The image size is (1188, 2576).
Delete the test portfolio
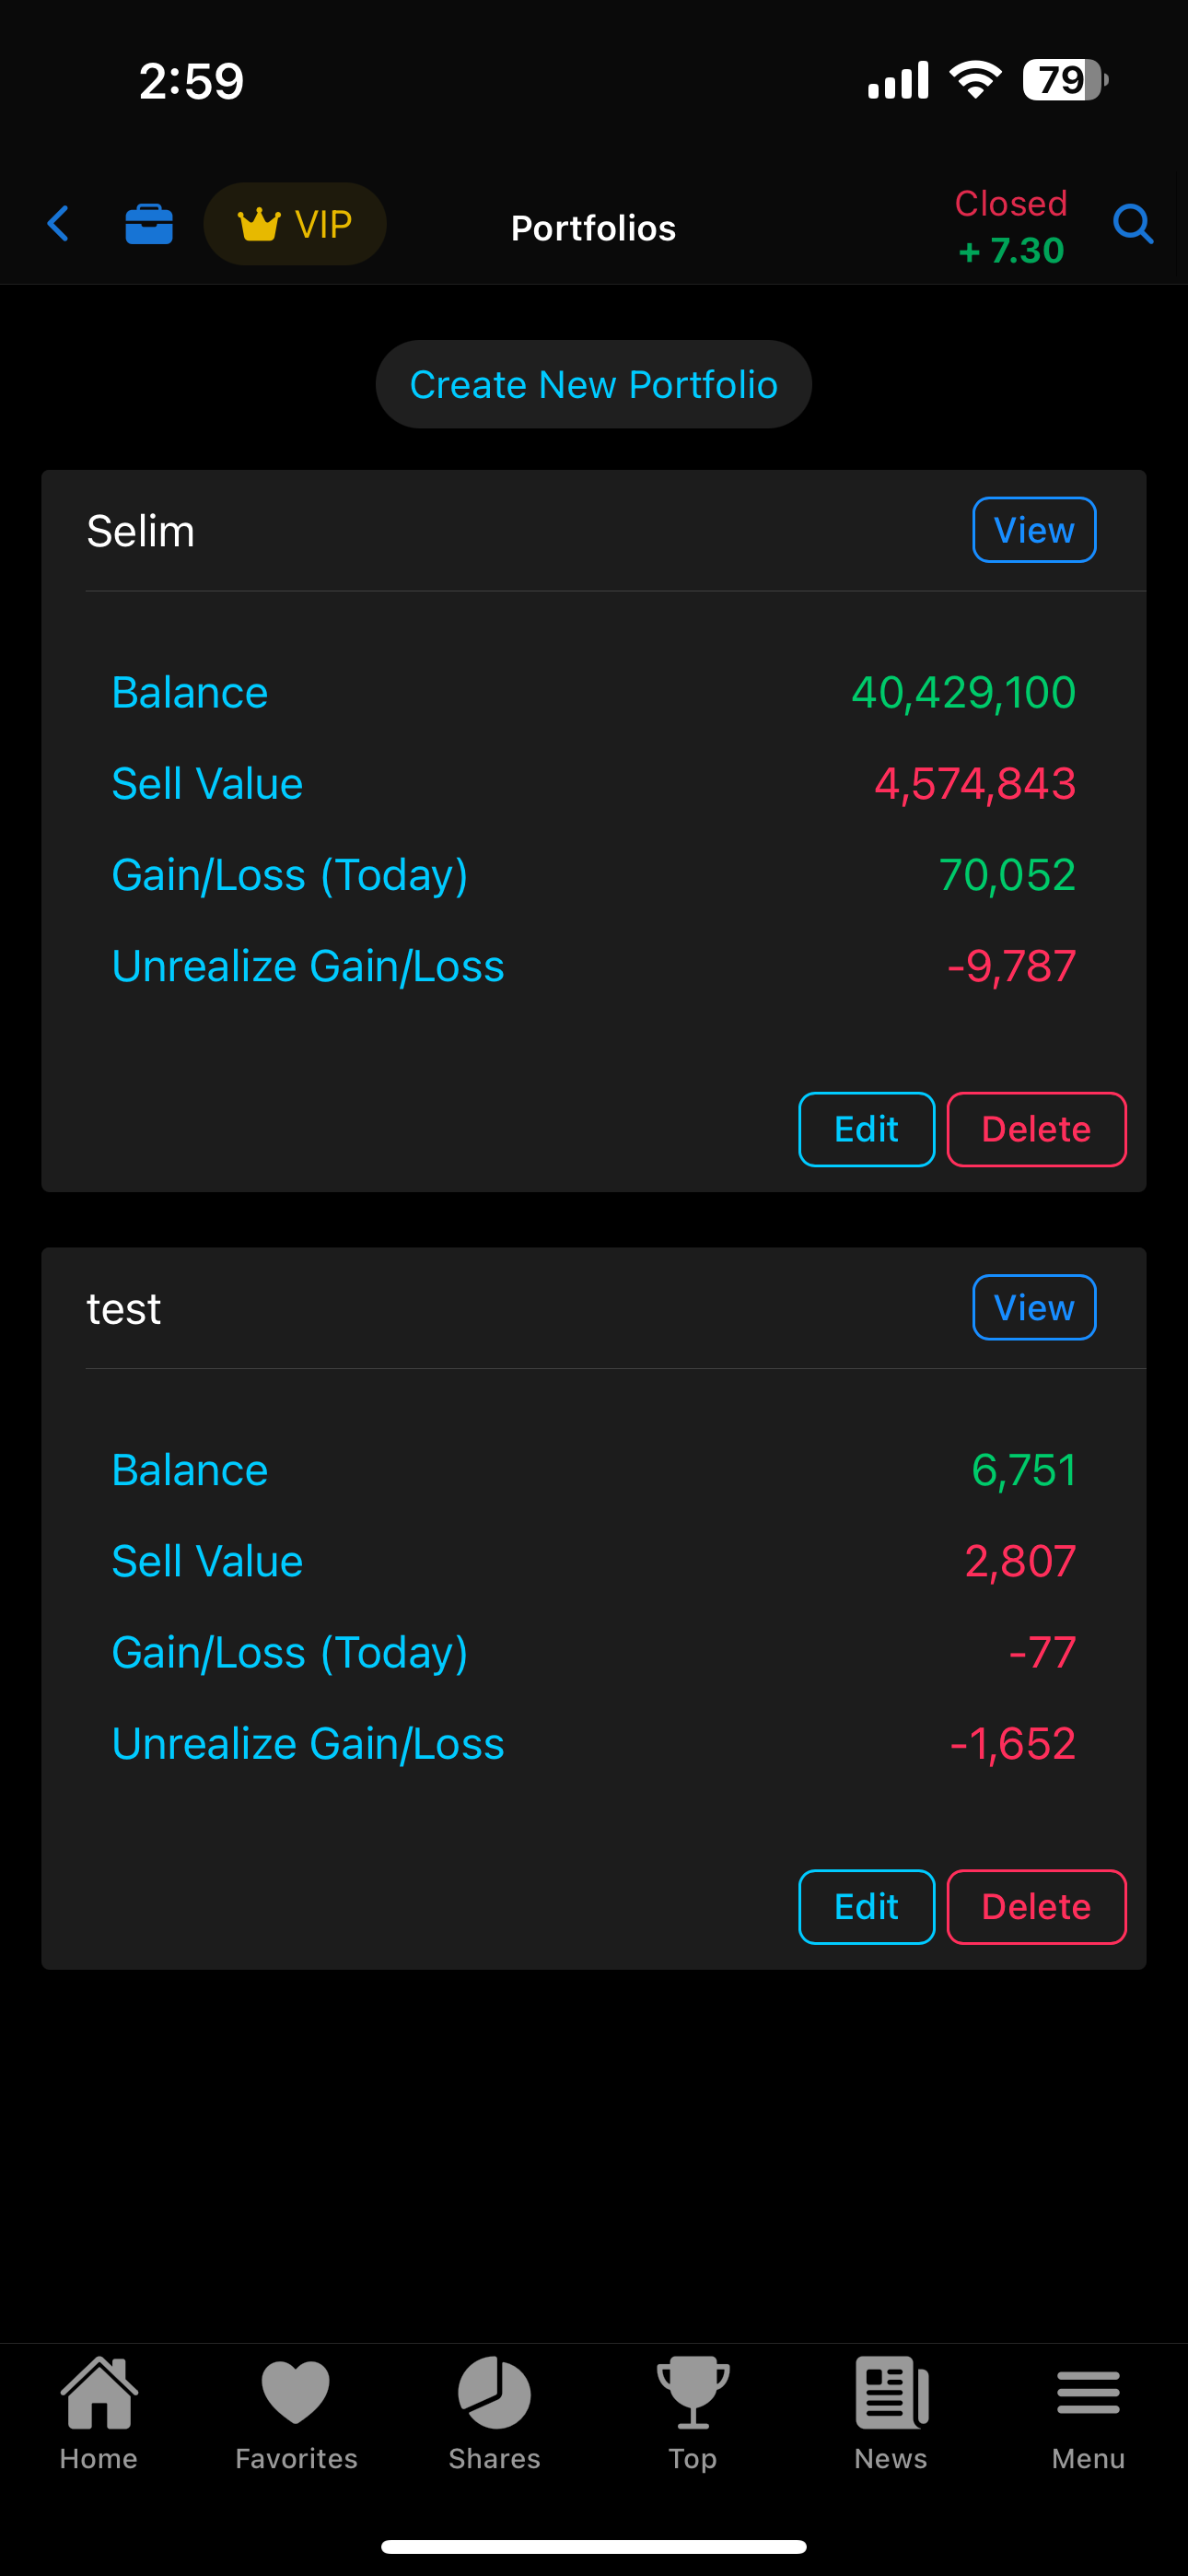(x=1036, y=1907)
